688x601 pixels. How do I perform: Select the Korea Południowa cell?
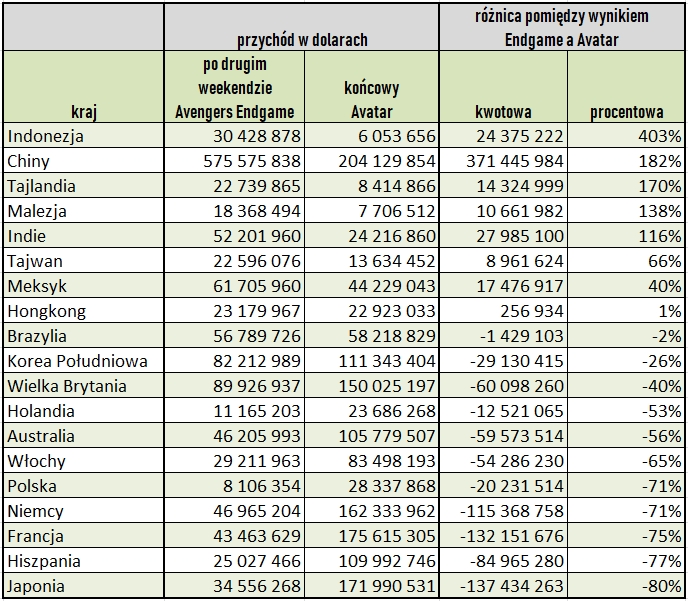[84, 361]
